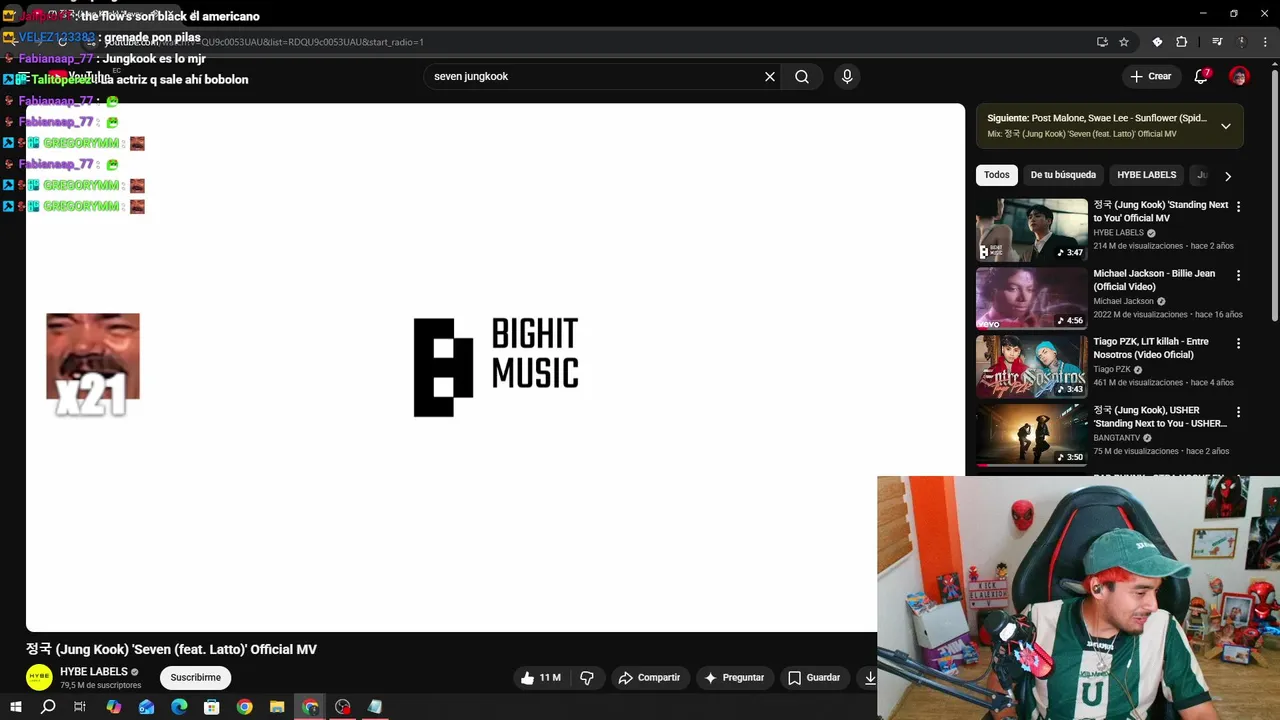The image size is (1280, 720).
Task: Open the Windows Start menu
Action: point(16,707)
